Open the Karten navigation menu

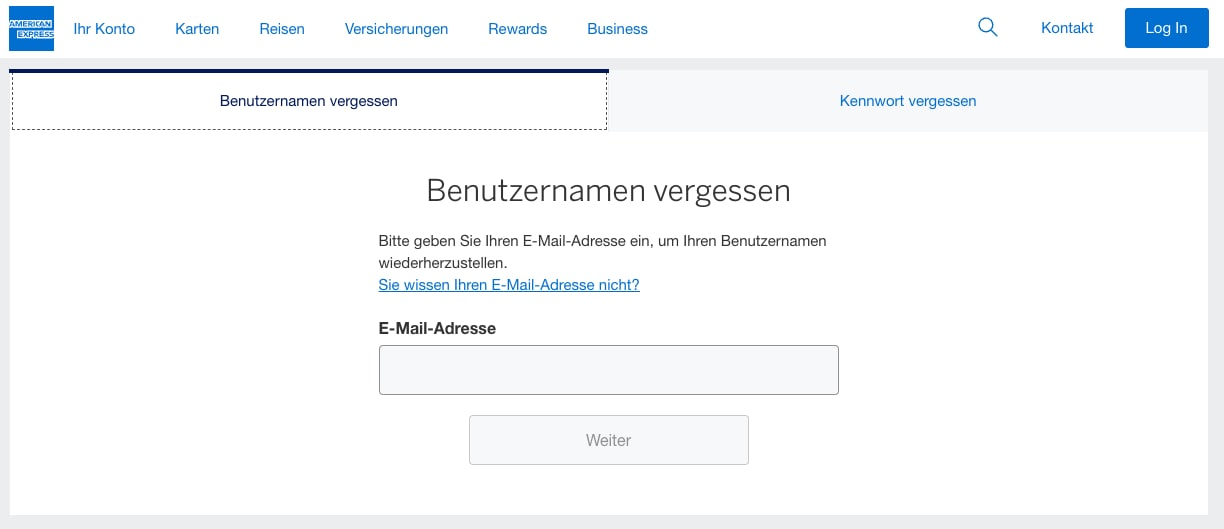click(x=197, y=29)
